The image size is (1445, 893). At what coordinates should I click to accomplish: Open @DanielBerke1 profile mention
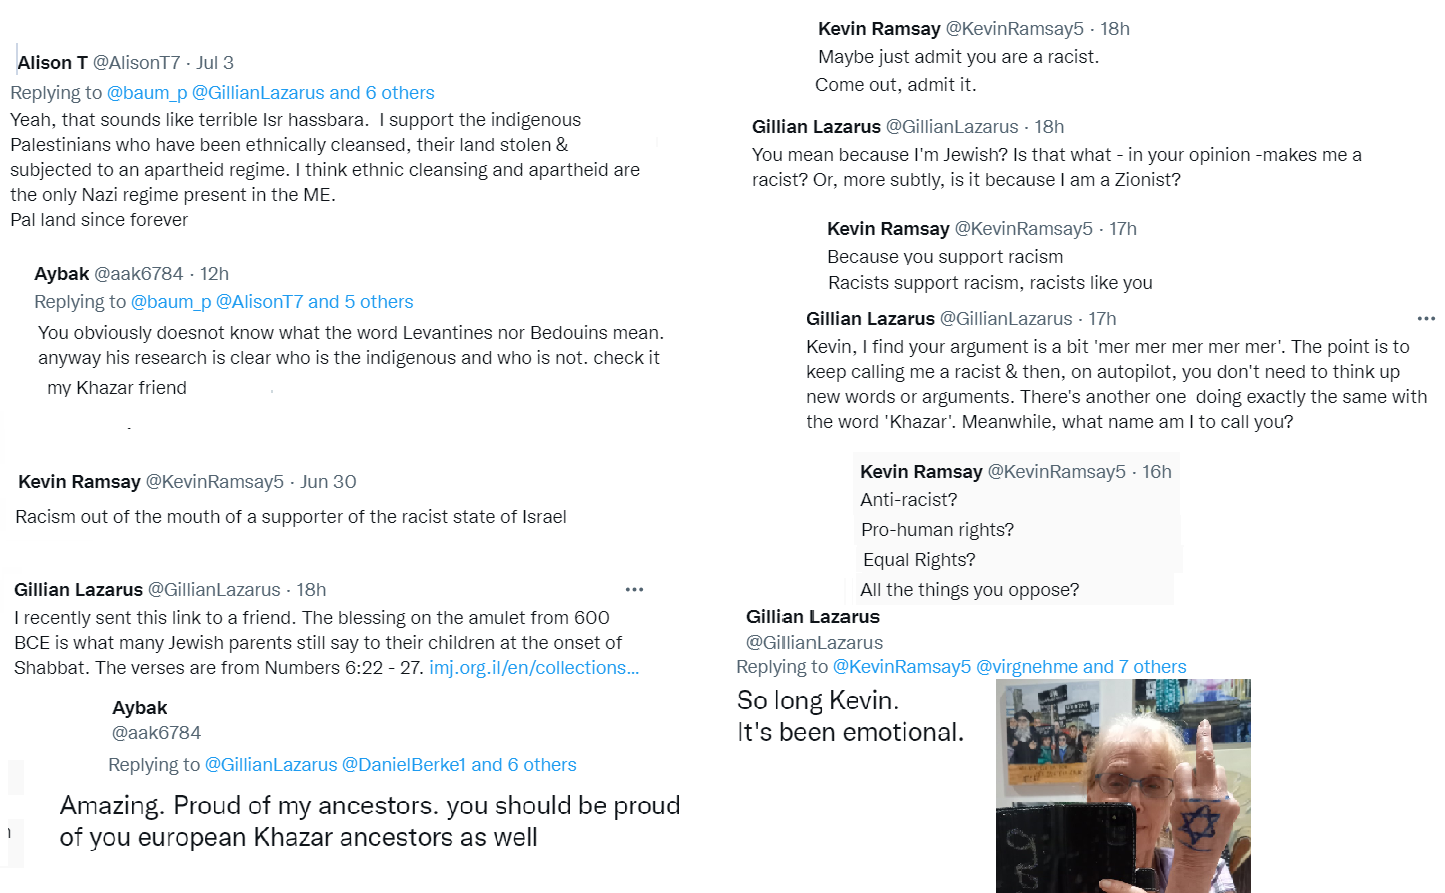pos(404,765)
